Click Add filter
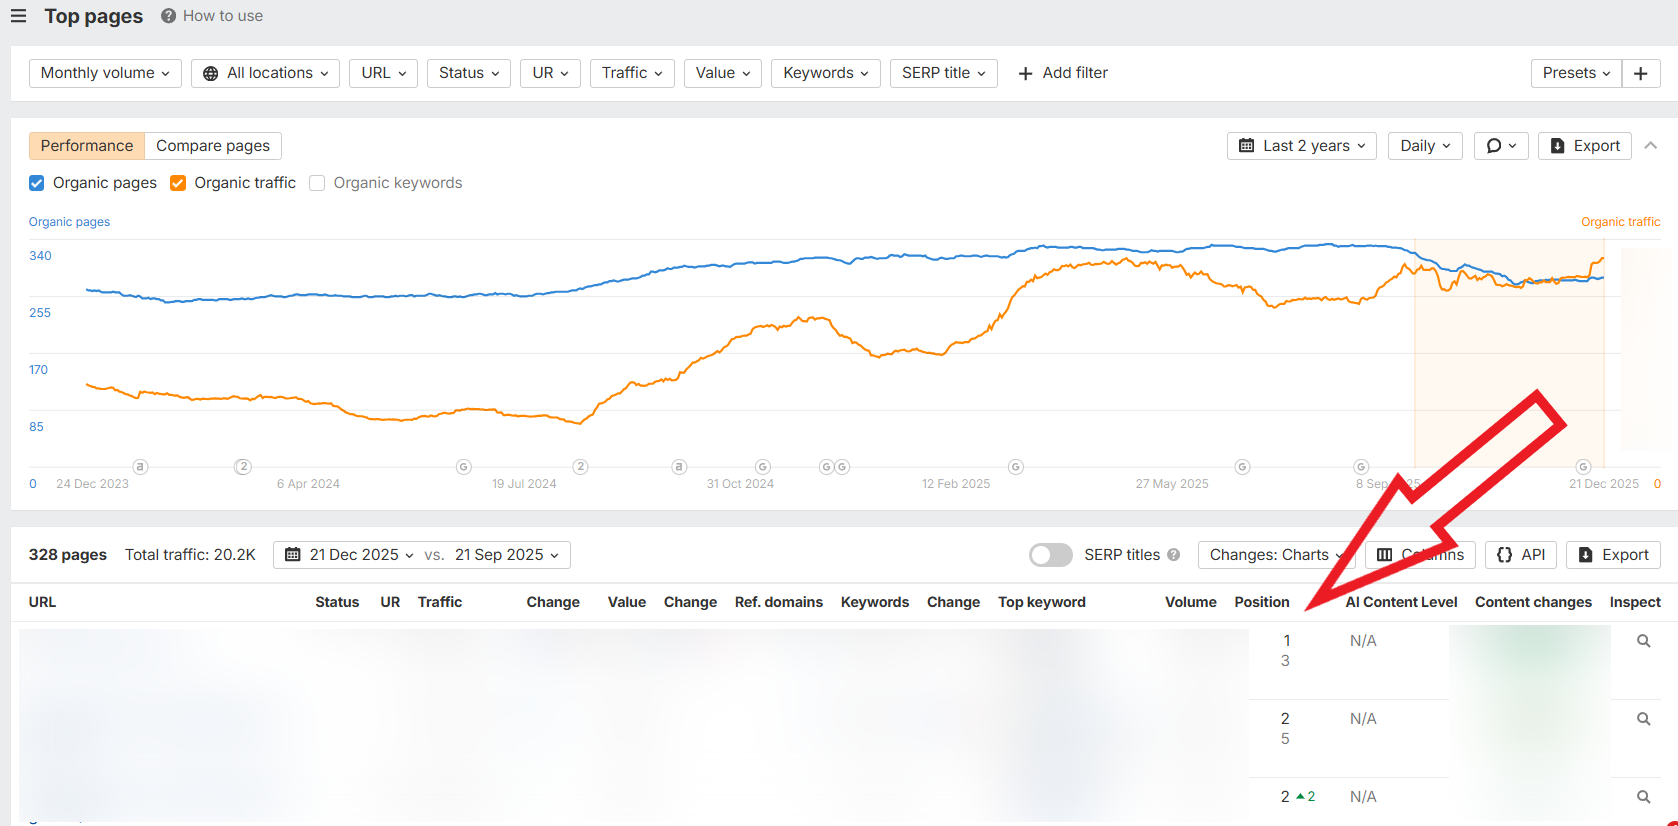The height and width of the screenshot is (826, 1678). 1063,73
